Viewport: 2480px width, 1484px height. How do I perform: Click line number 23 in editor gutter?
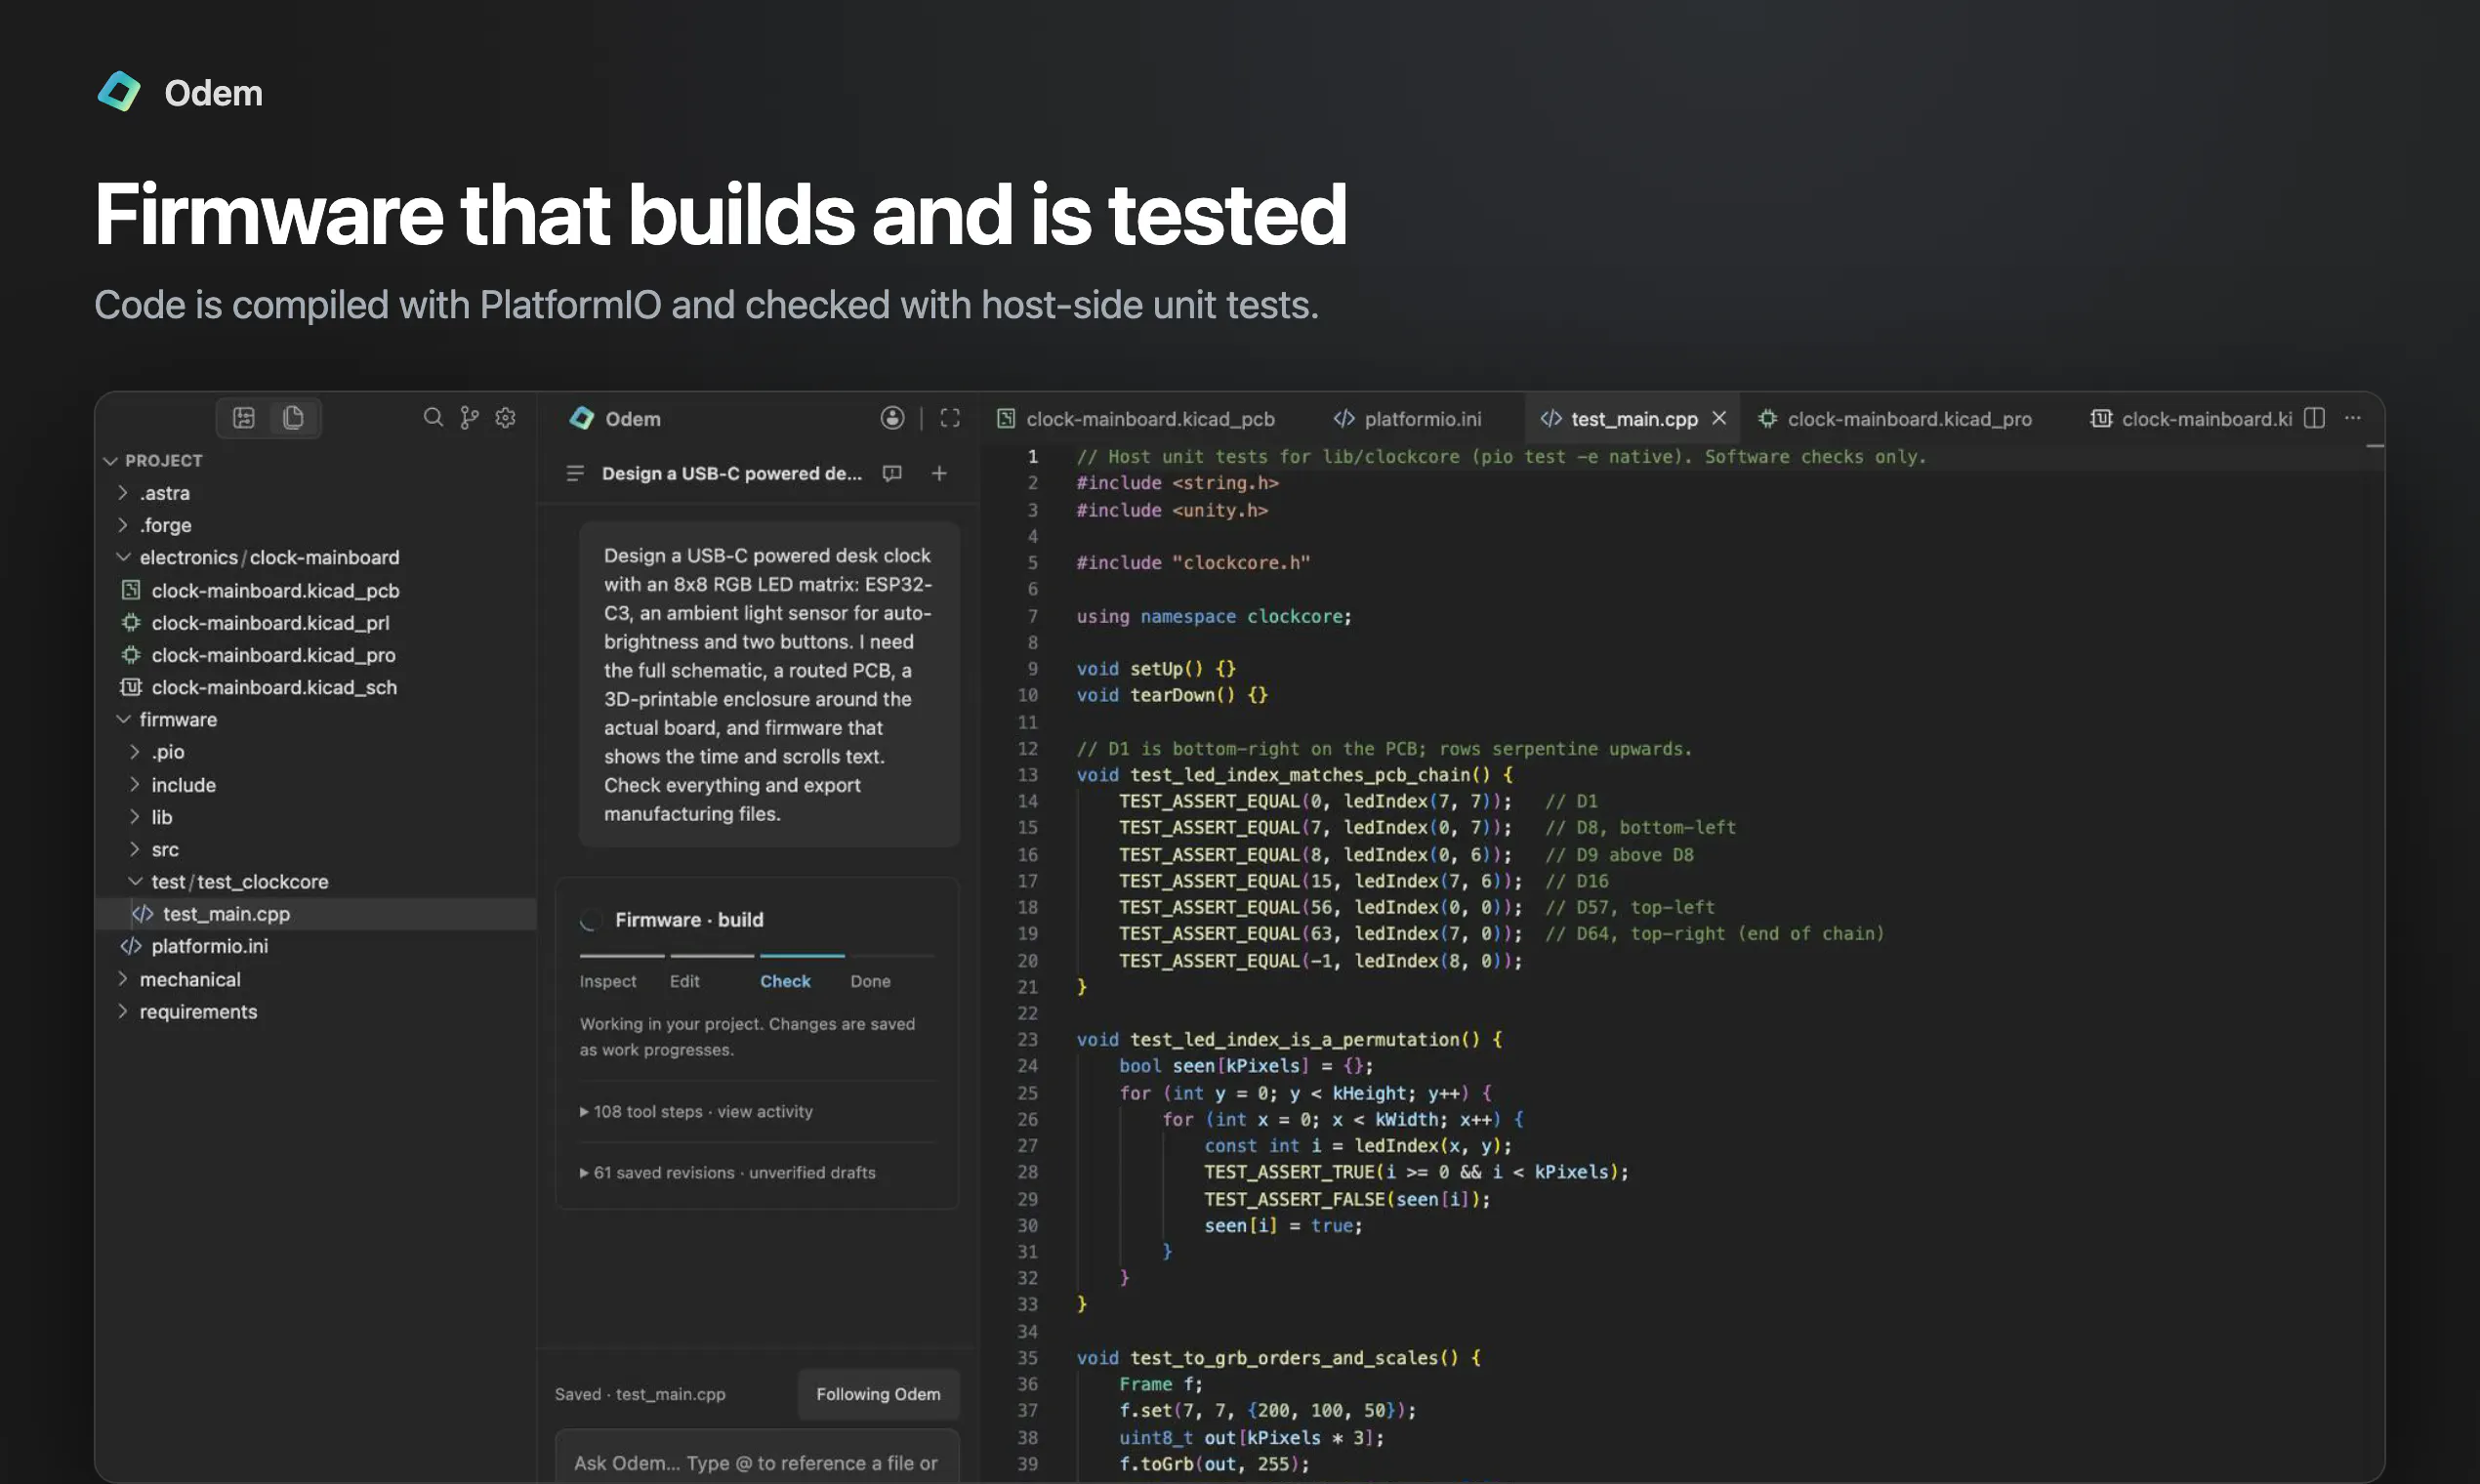(1028, 1040)
